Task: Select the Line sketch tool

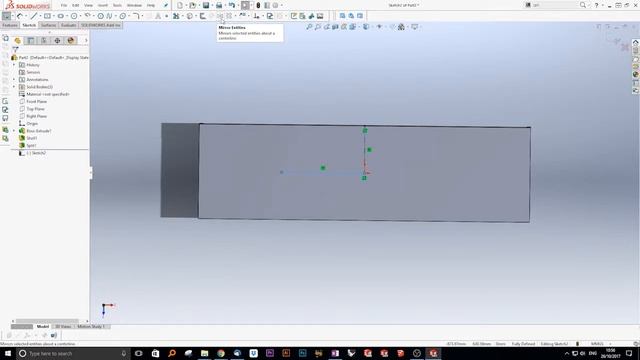Action: [x=34, y=16]
